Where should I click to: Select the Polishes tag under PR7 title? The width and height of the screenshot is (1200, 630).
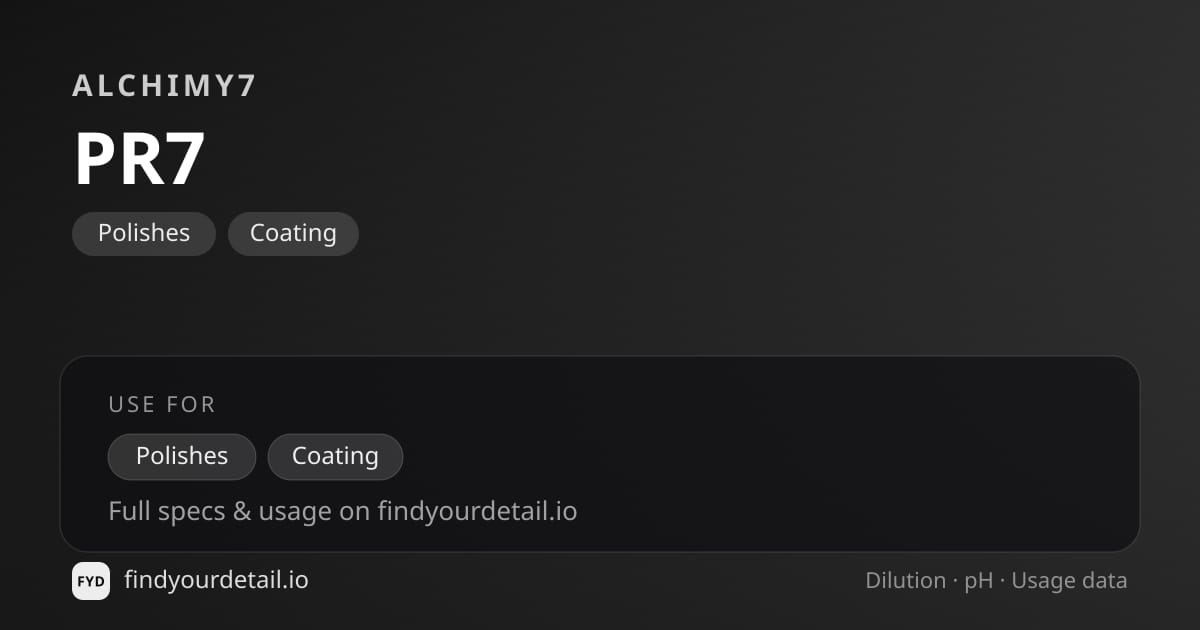[x=144, y=233]
